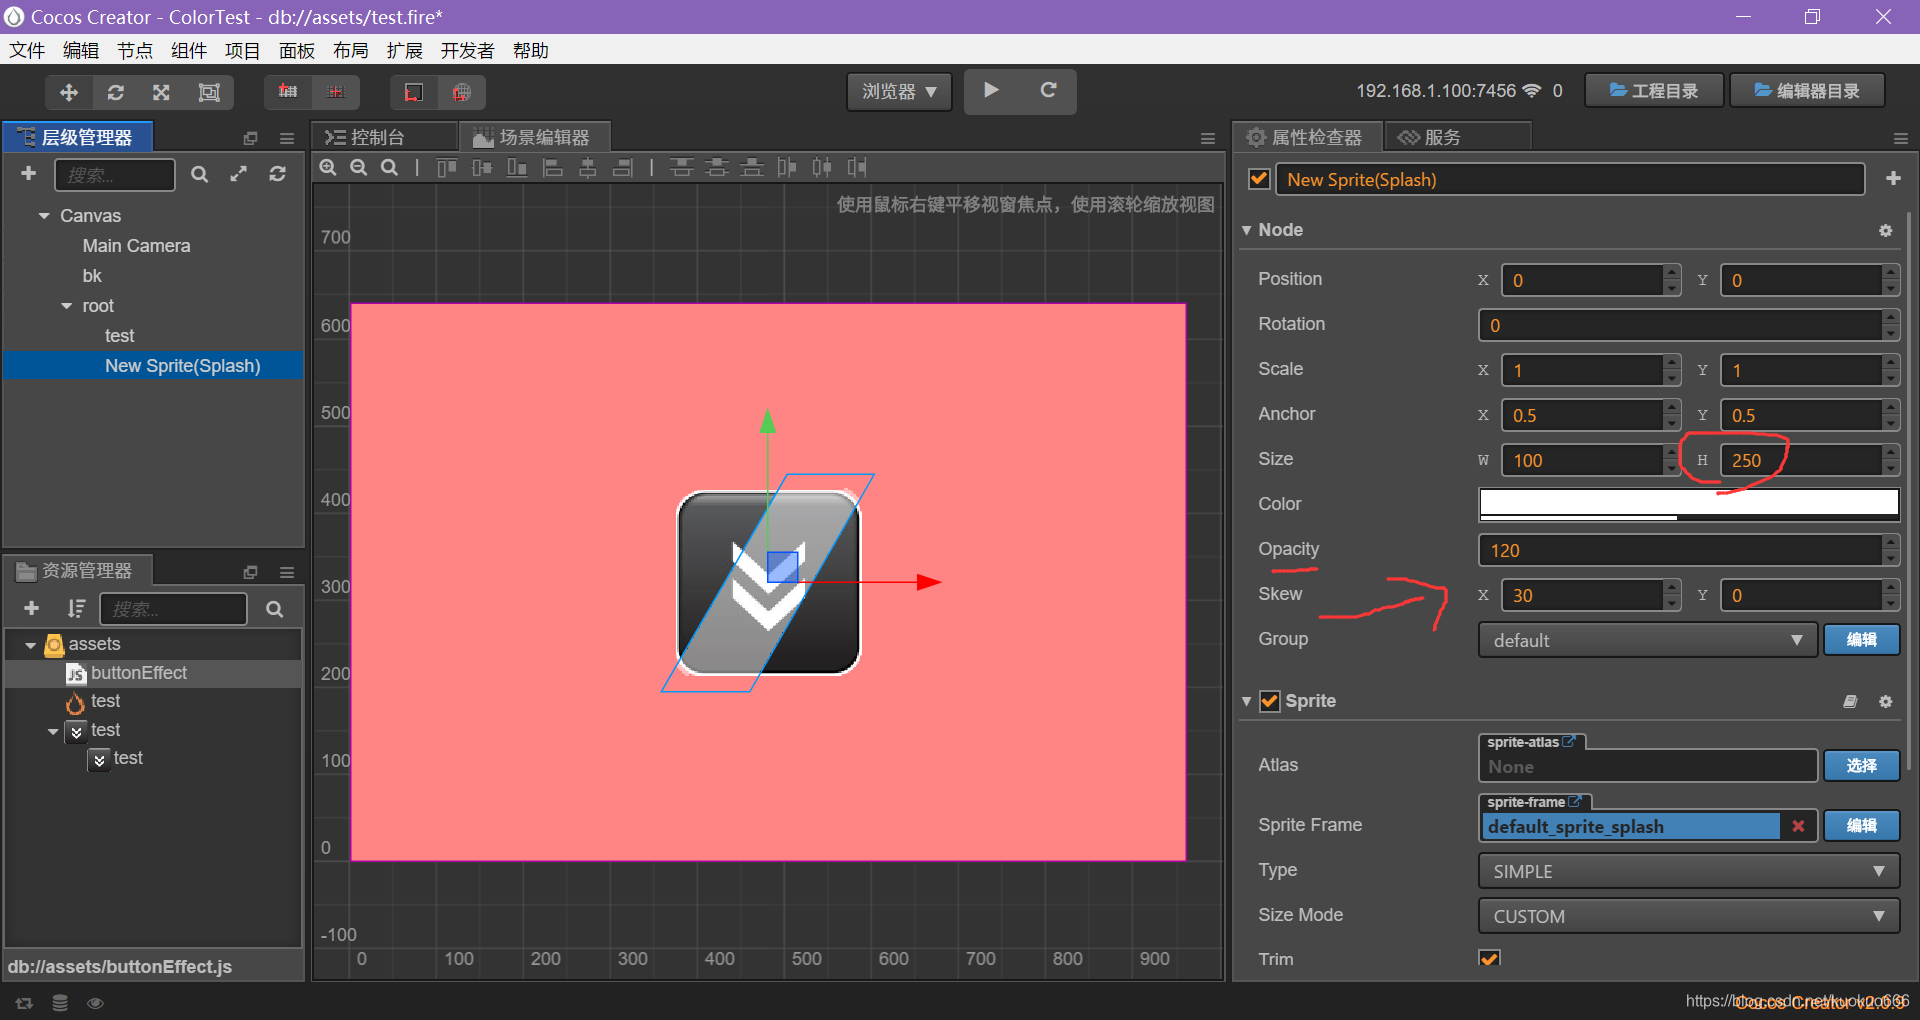The width and height of the screenshot is (1920, 1020).
Task: Remove the sprite frame with red X
Action: coord(1798,826)
